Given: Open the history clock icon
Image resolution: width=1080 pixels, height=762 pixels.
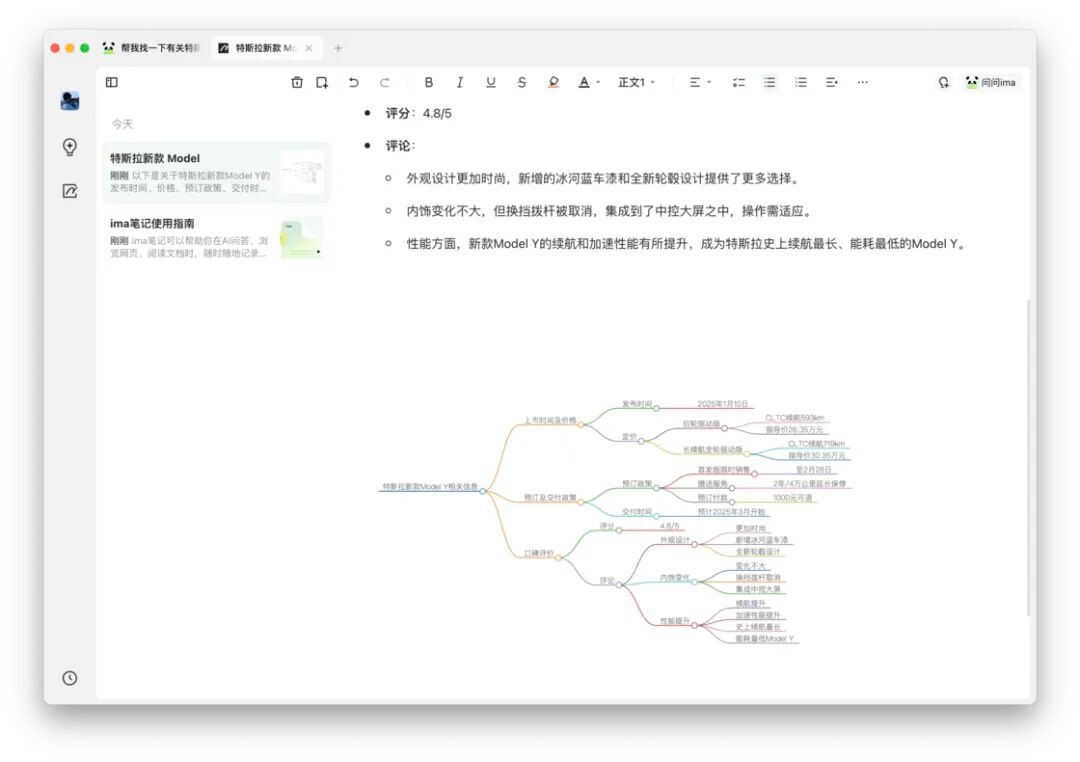Looking at the screenshot, I should 70,678.
